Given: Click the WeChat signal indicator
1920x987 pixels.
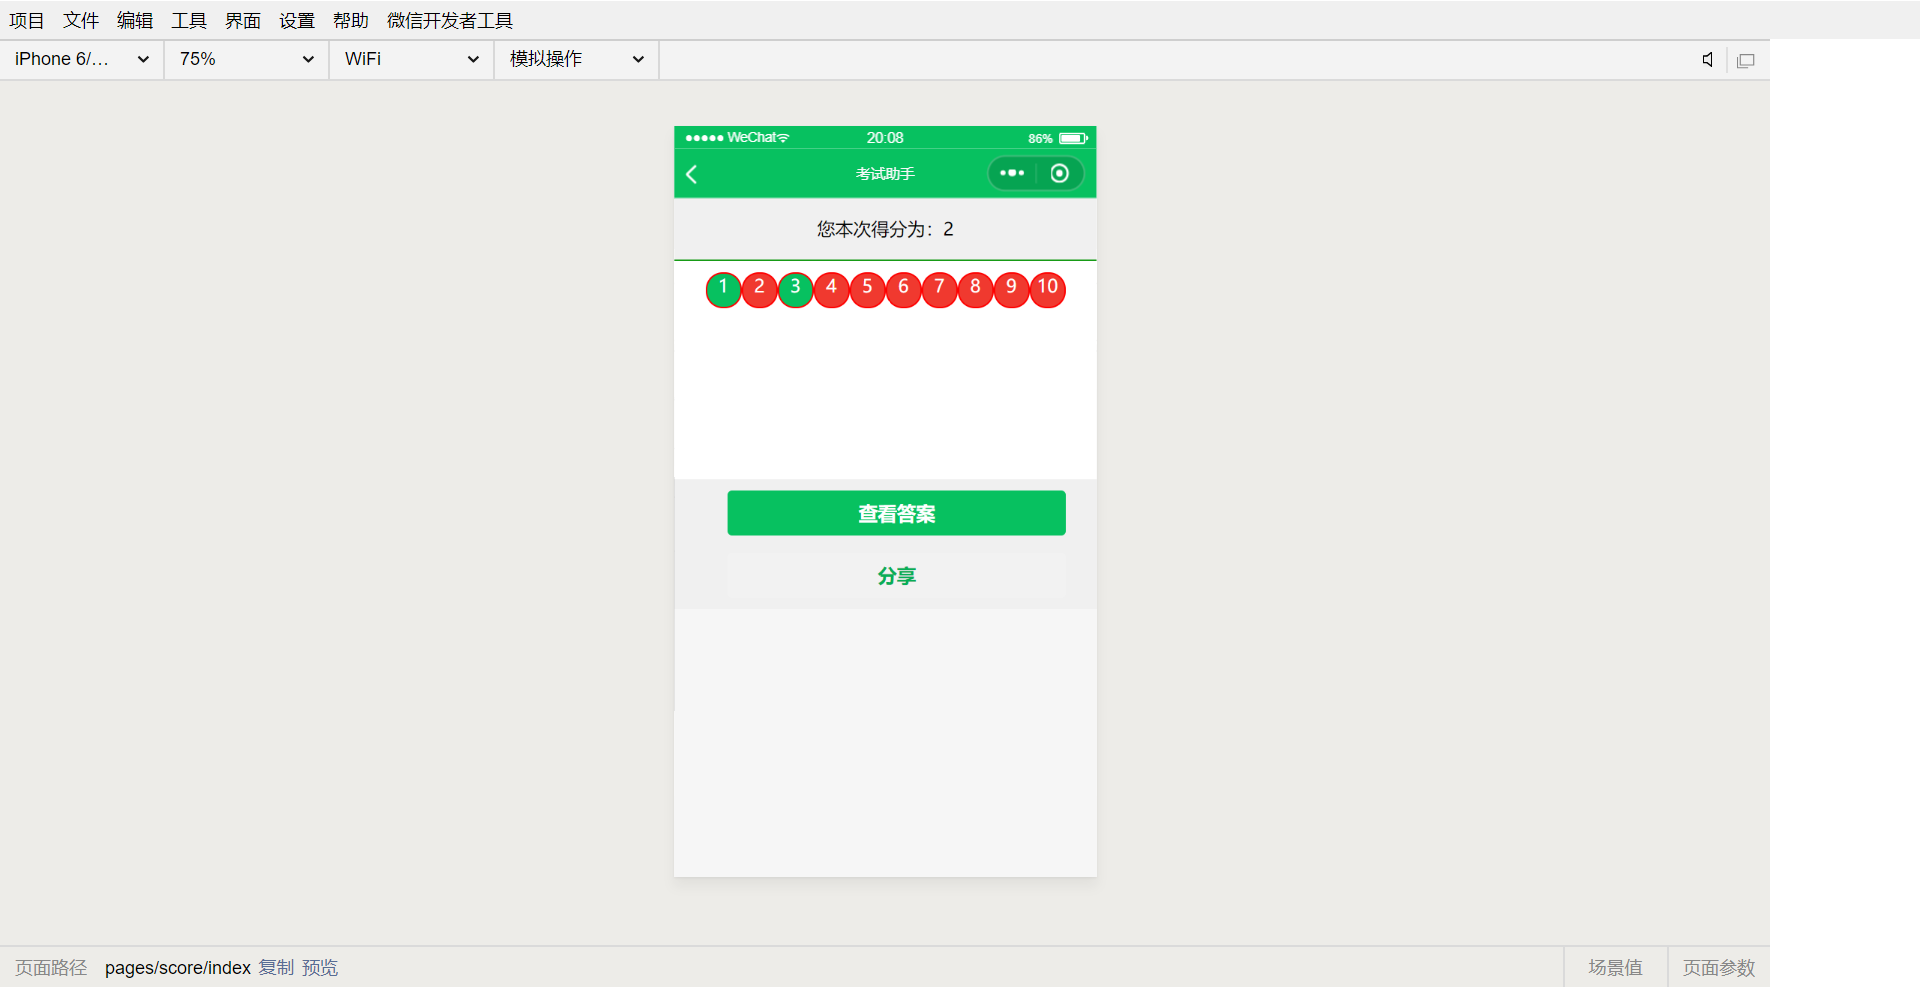Looking at the screenshot, I should 737,138.
